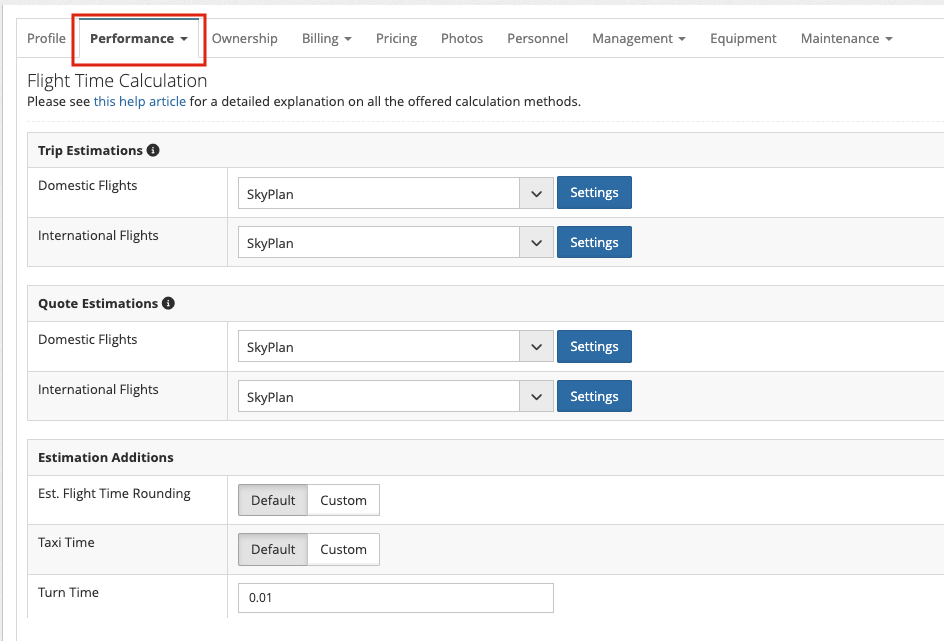Expand the Management tab menu
This screenshot has width=944, height=641.
coord(639,39)
